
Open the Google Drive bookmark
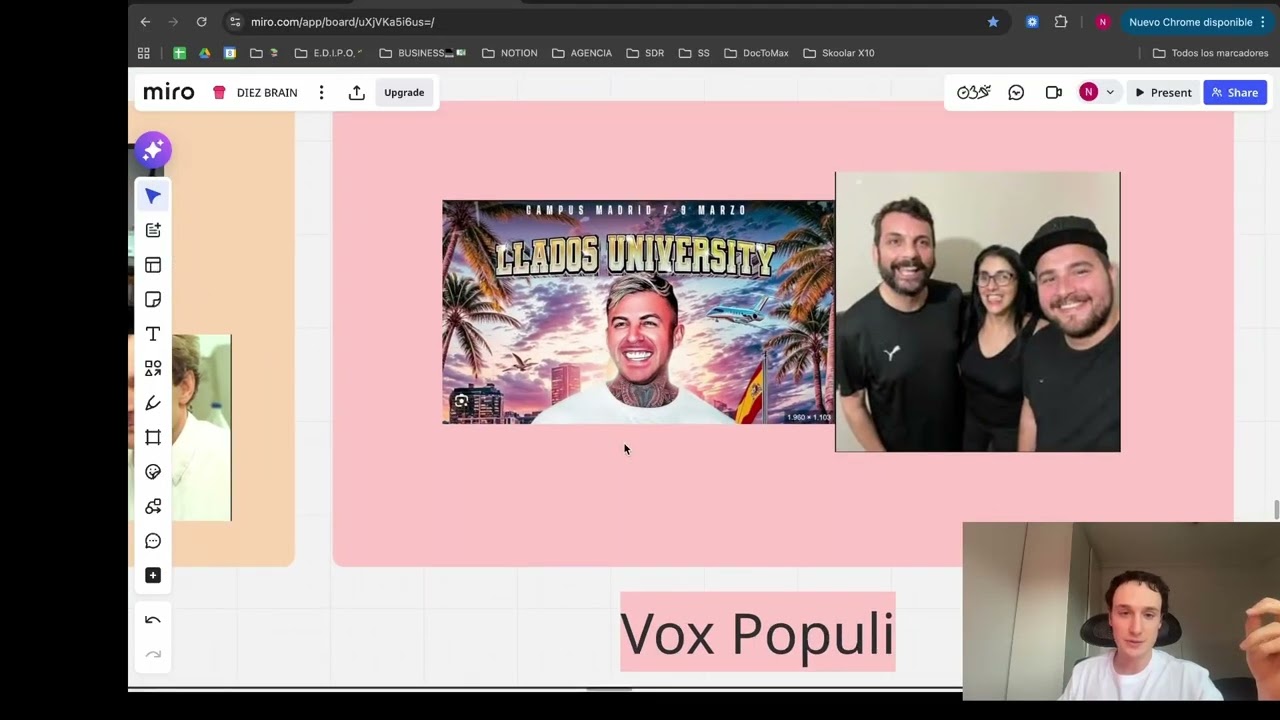[204, 53]
